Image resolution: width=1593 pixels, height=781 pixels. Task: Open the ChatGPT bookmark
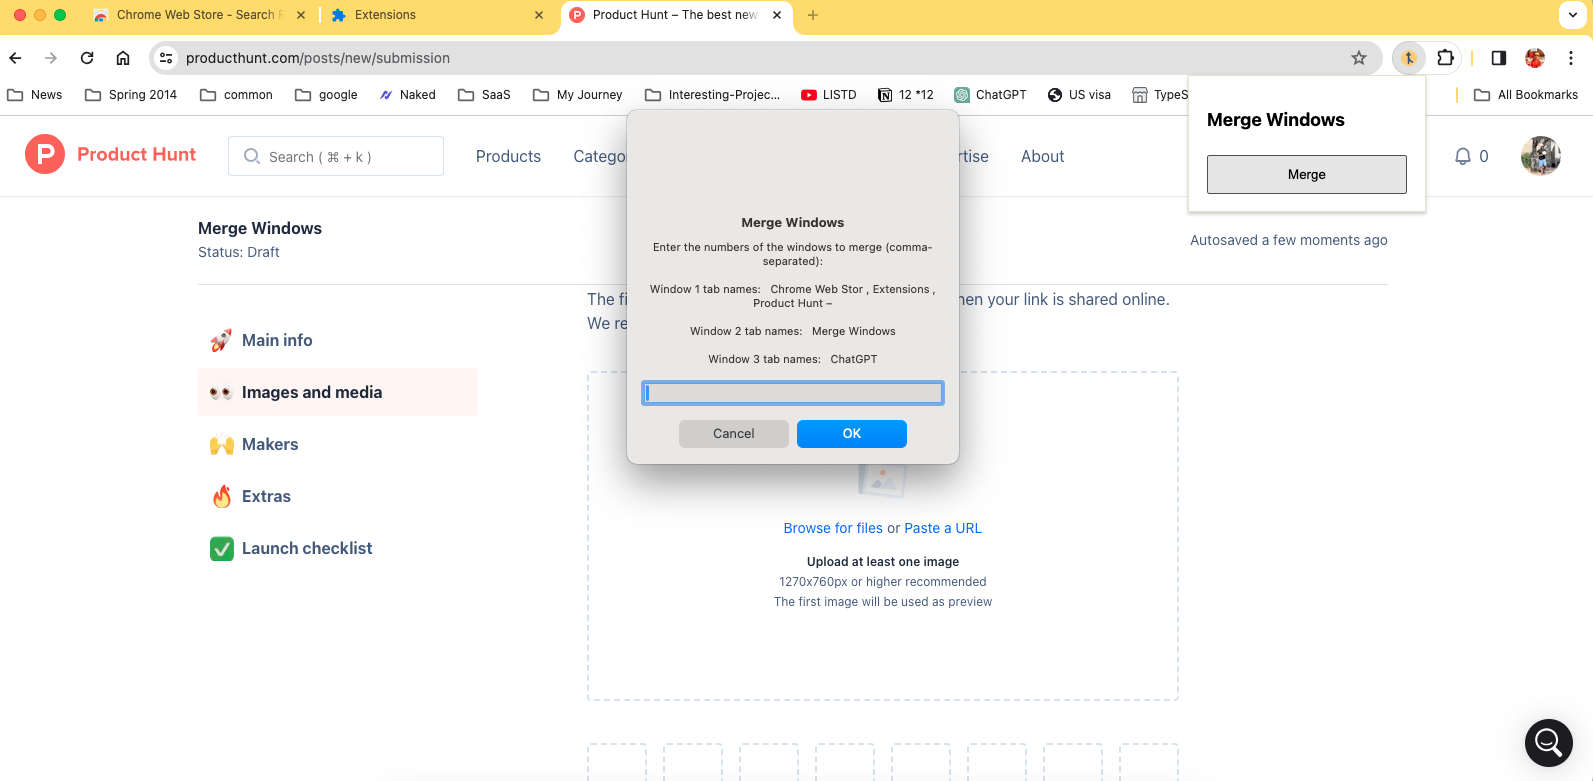pos(990,95)
